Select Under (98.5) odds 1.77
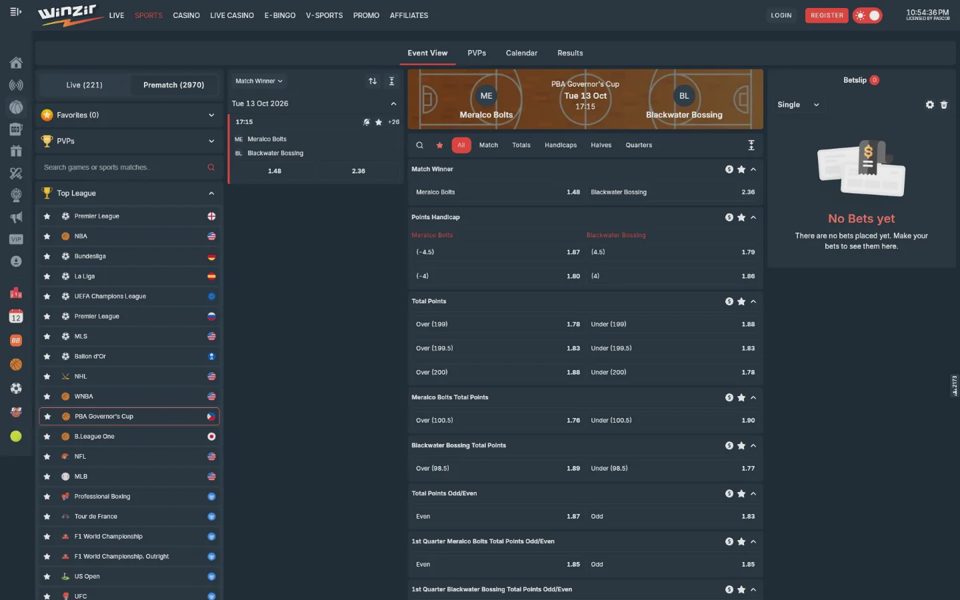This screenshot has height=600, width=960. tap(672, 468)
